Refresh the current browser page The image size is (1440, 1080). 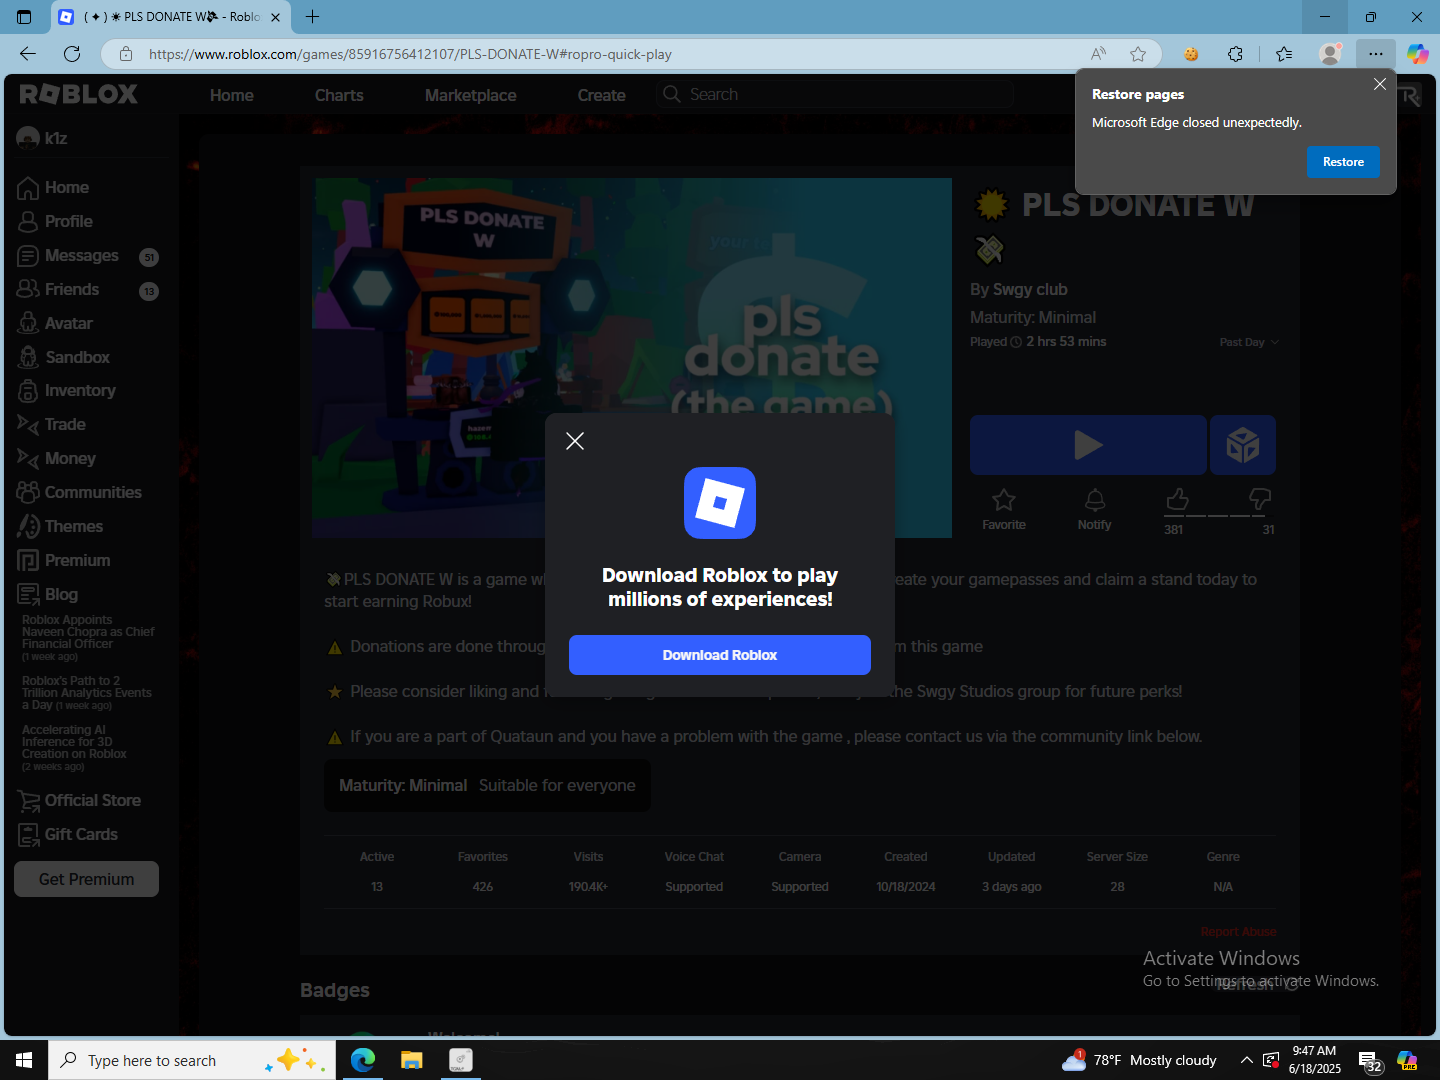click(x=72, y=54)
